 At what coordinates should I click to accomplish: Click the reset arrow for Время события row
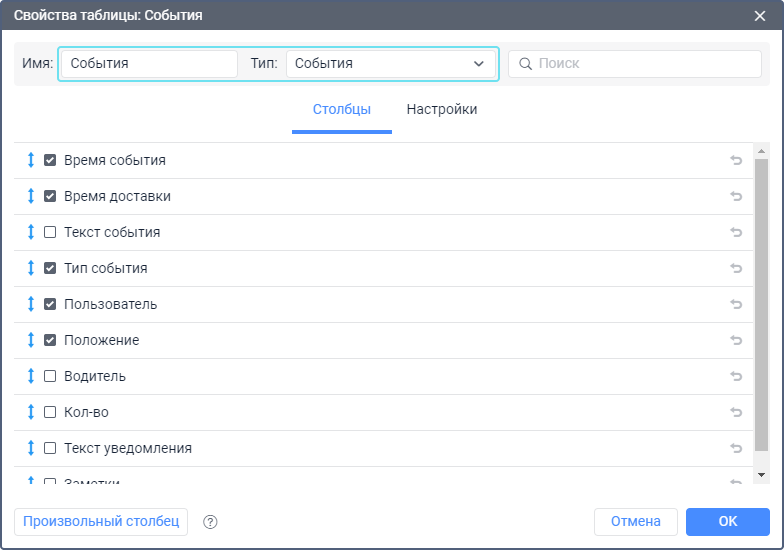pyautogui.click(x=736, y=160)
